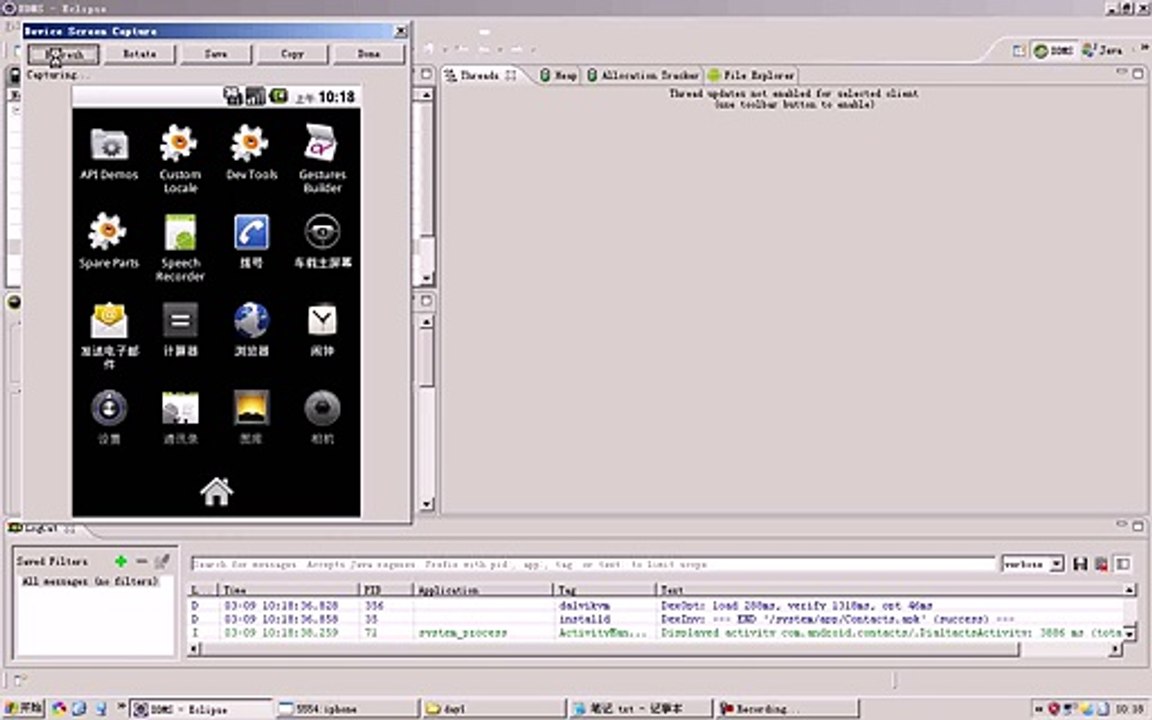Save the LogCat log with floppy icon
1152x720 pixels.
click(1080, 564)
